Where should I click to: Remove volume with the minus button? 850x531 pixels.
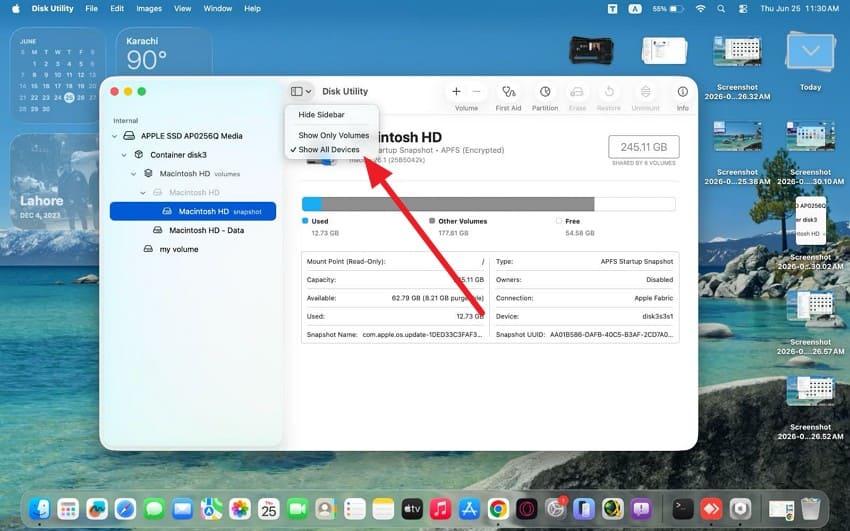point(476,92)
